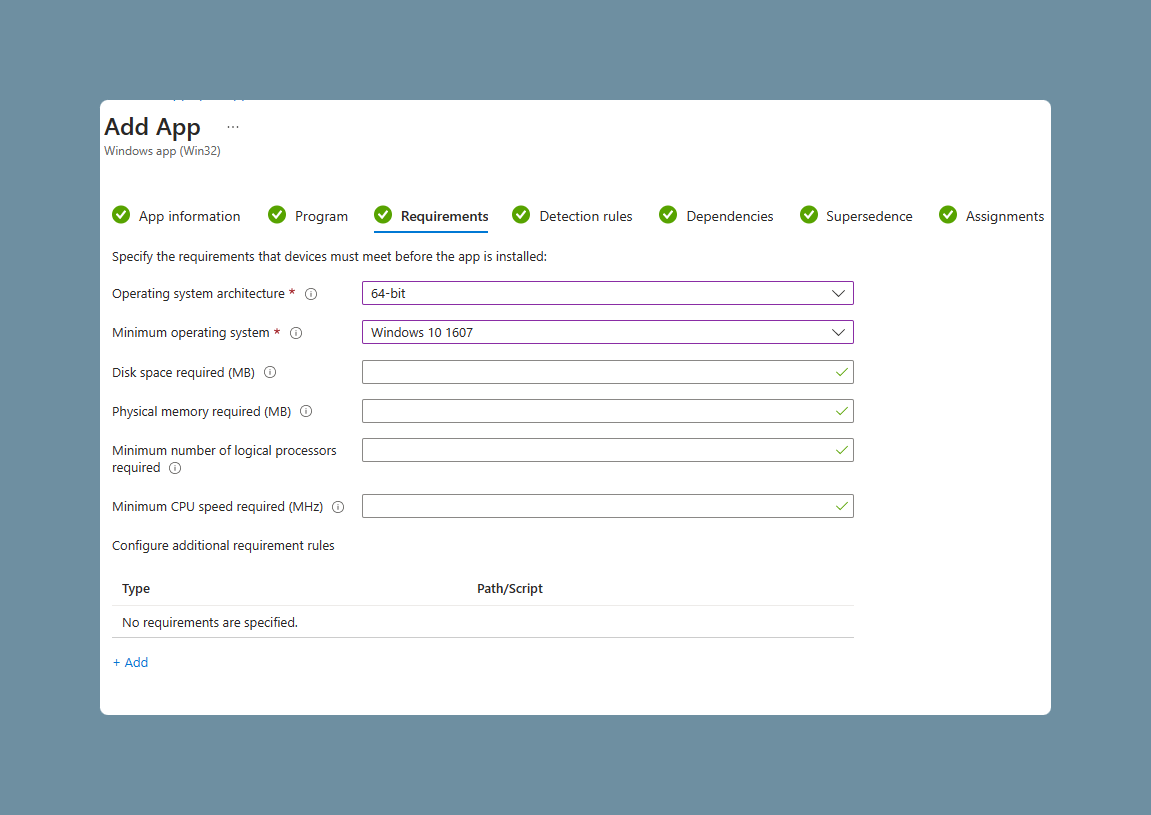Screen dimensions: 1151x815
Task: Click the info icon beside Disk space required
Action: [x=270, y=372]
